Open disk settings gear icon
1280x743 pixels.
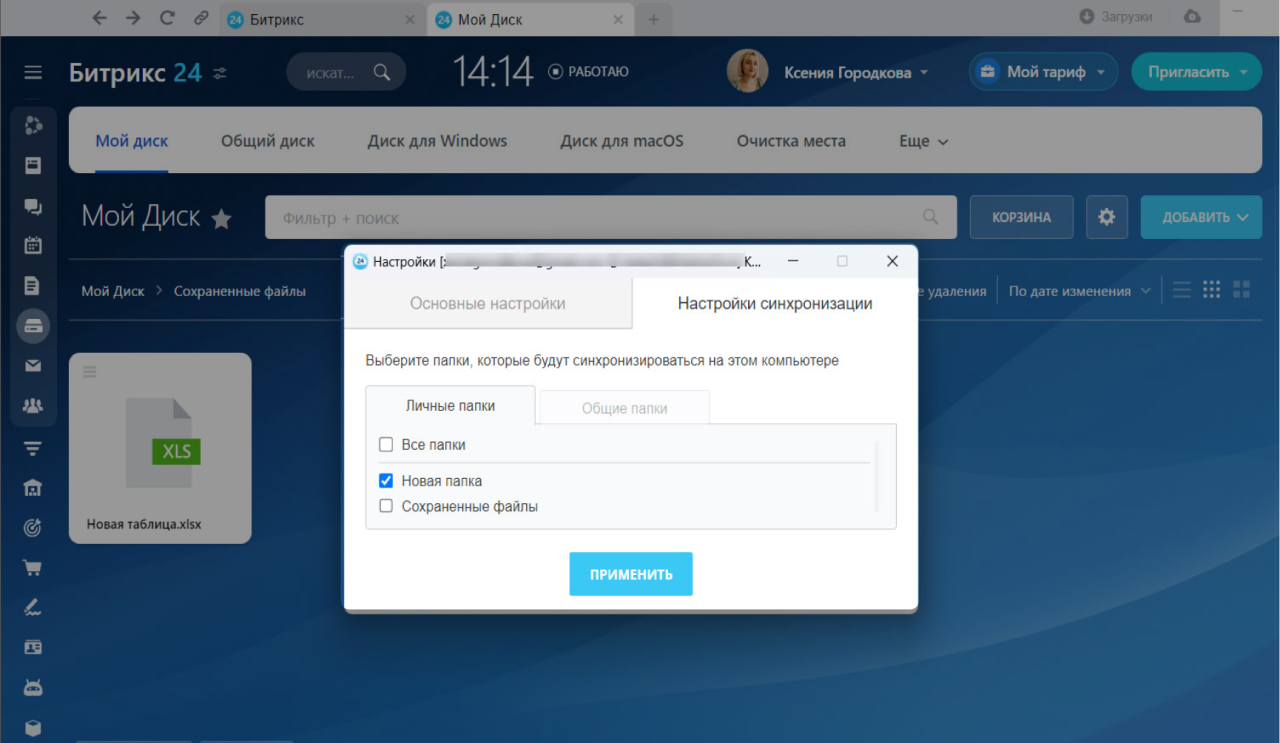click(1106, 217)
